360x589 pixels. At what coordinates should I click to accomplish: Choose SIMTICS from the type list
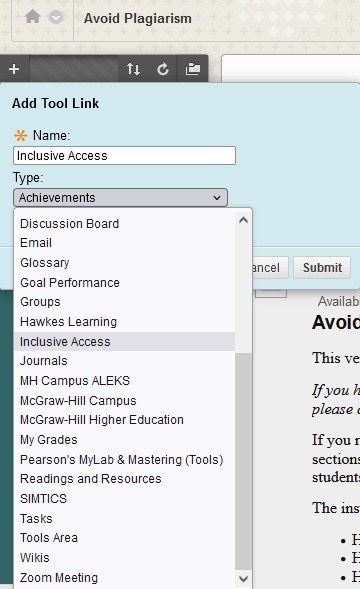pos(124,498)
